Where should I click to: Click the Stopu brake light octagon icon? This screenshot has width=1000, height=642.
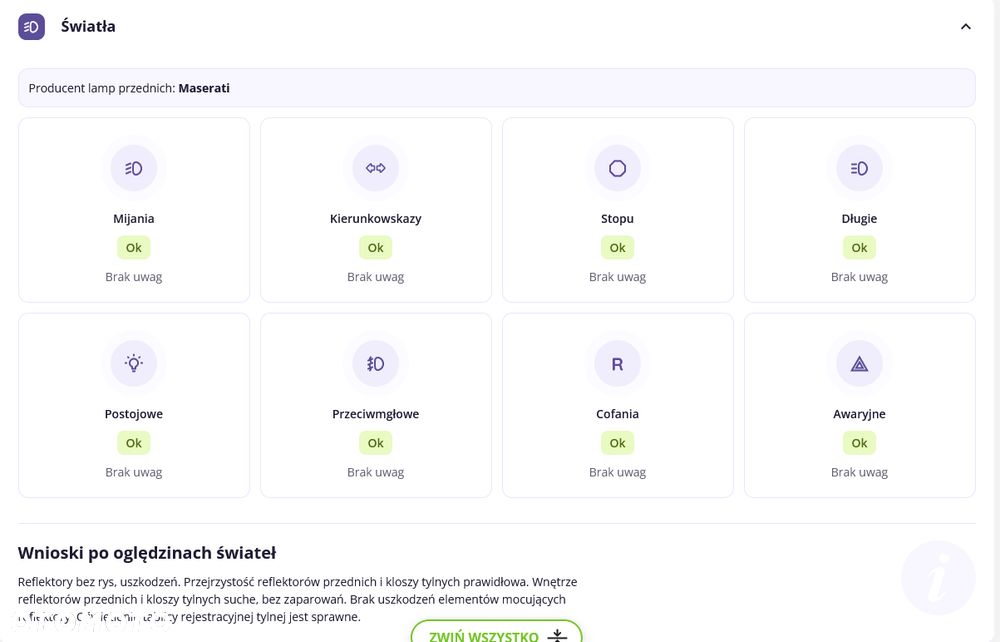tap(617, 168)
